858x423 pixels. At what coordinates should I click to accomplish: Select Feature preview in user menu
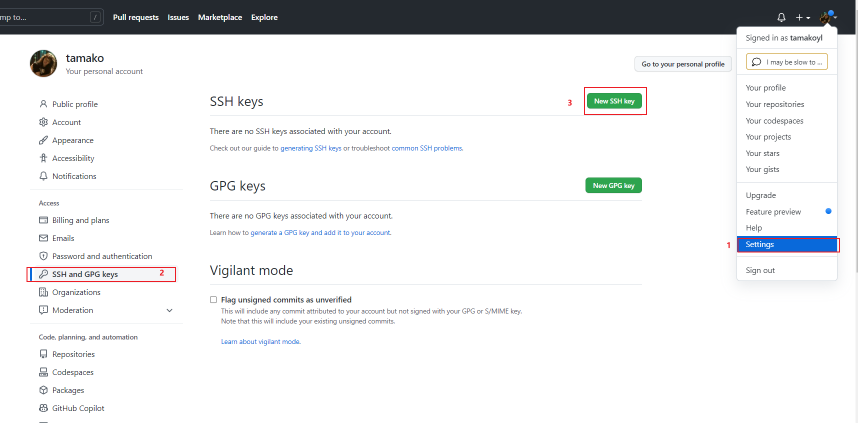click(787, 212)
